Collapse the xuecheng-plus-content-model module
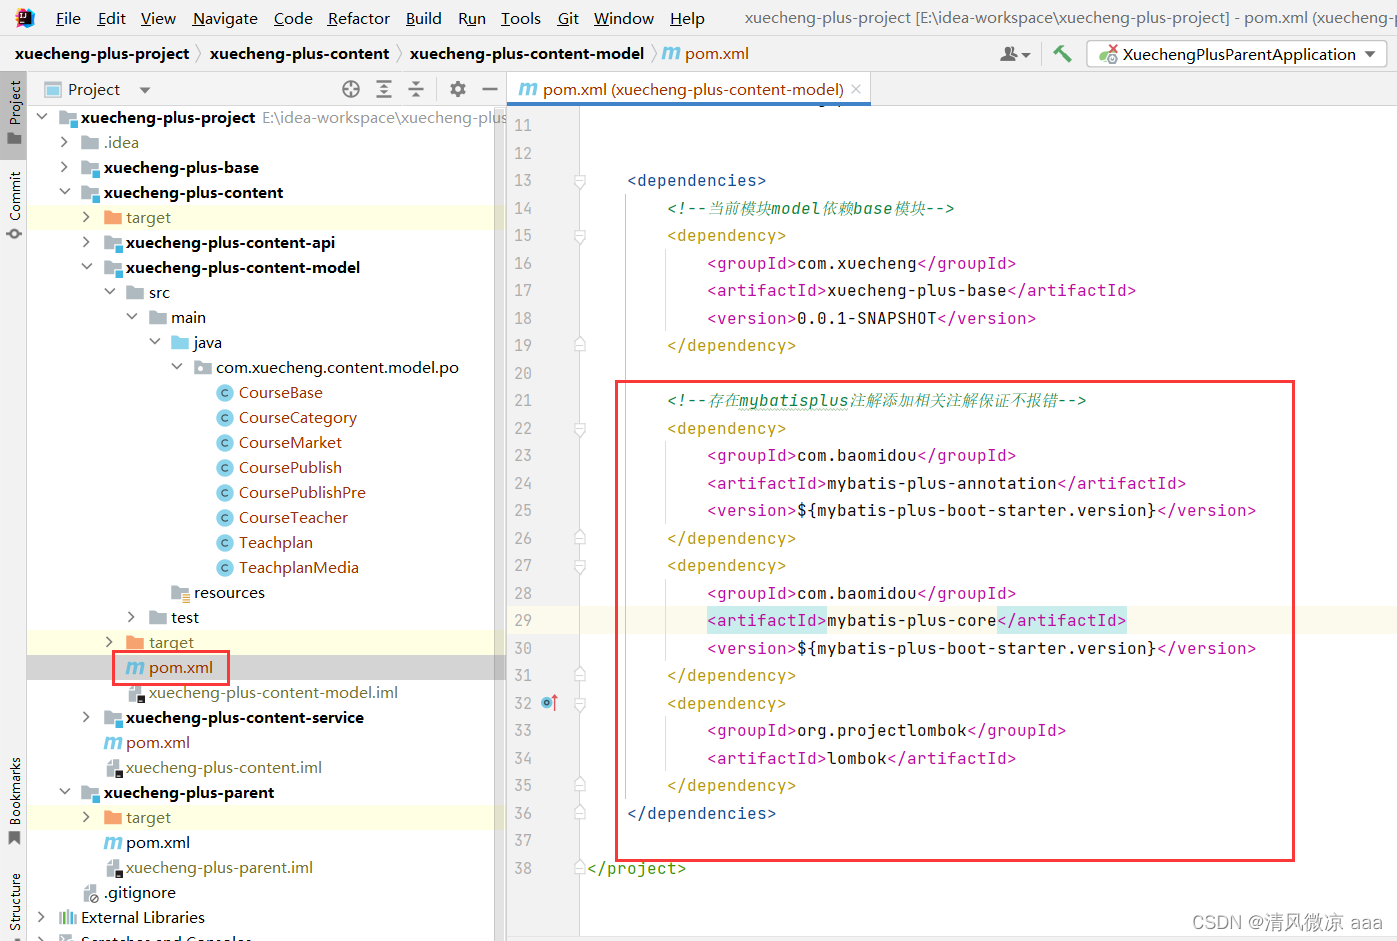1397x941 pixels. click(86, 267)
